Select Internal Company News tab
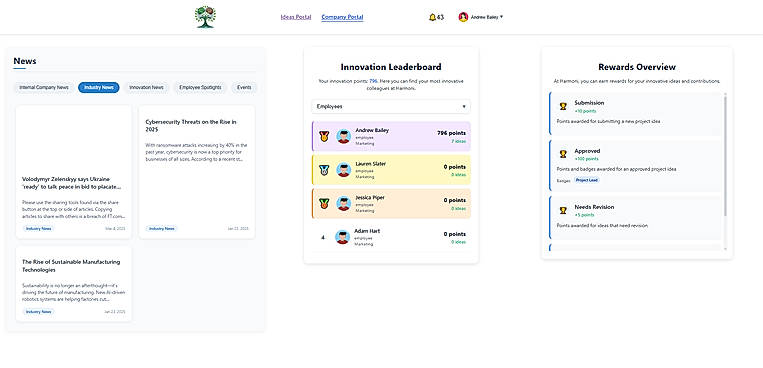 coord(44,88)
